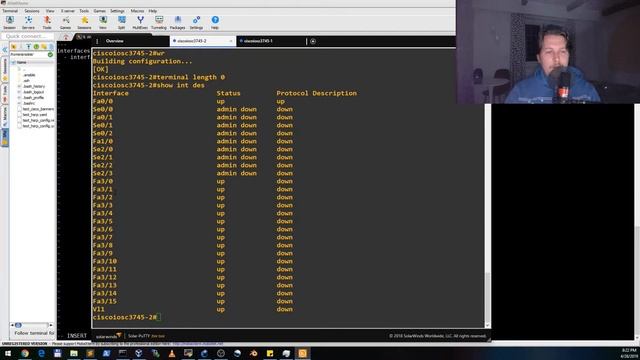Click the SFTP new file icon

point(51,47)
